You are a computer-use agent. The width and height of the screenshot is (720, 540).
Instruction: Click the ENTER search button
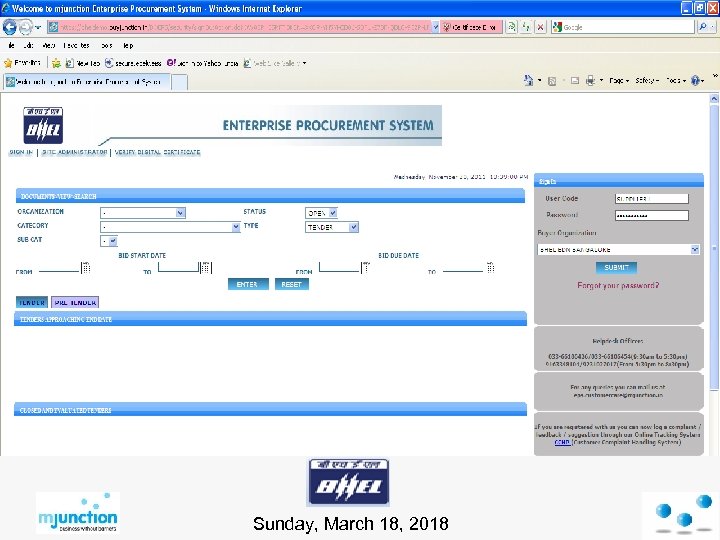[248, 284]
